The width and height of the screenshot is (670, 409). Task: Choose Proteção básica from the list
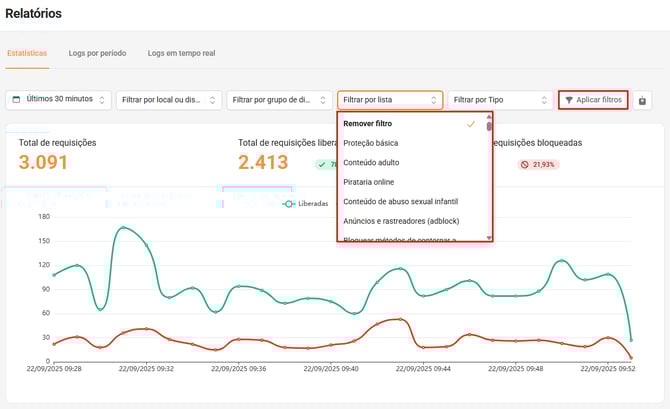pos(371,143)
